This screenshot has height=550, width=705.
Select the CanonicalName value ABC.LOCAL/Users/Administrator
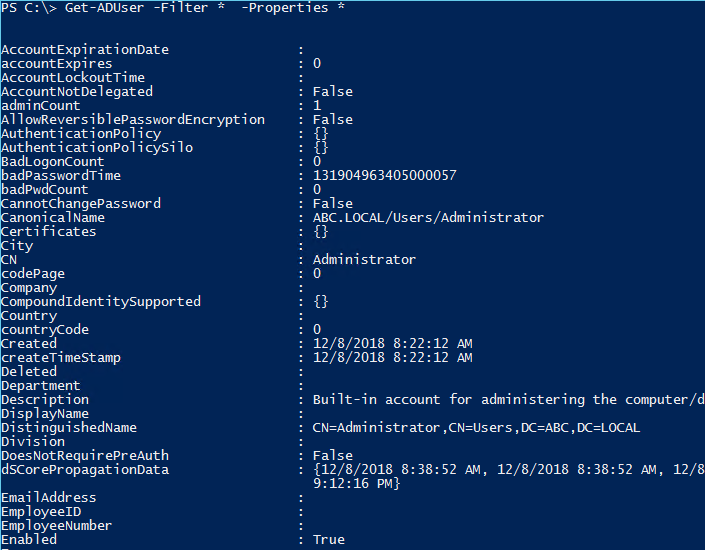coord(428,218)
